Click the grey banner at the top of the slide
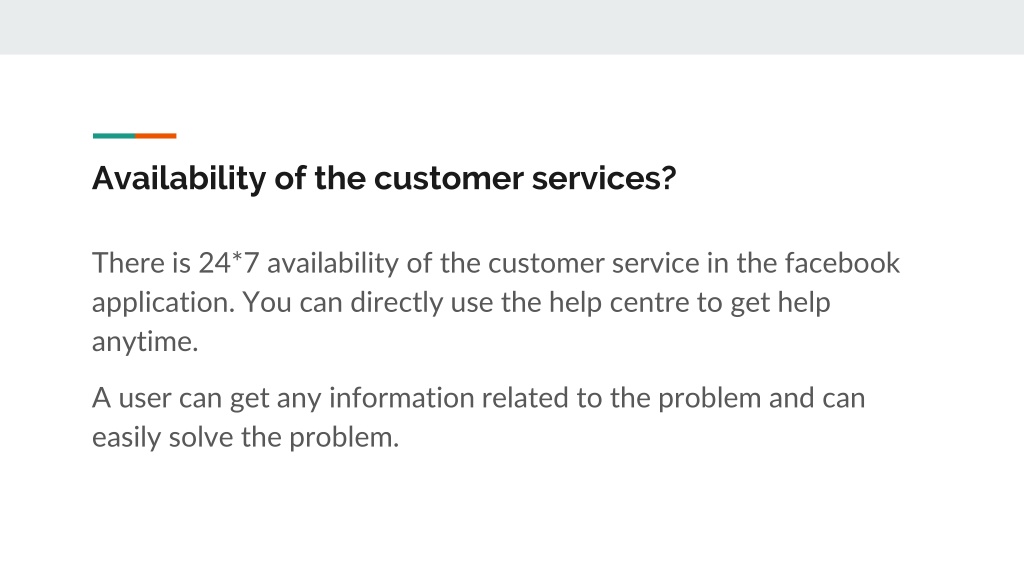 pos(512,27)
